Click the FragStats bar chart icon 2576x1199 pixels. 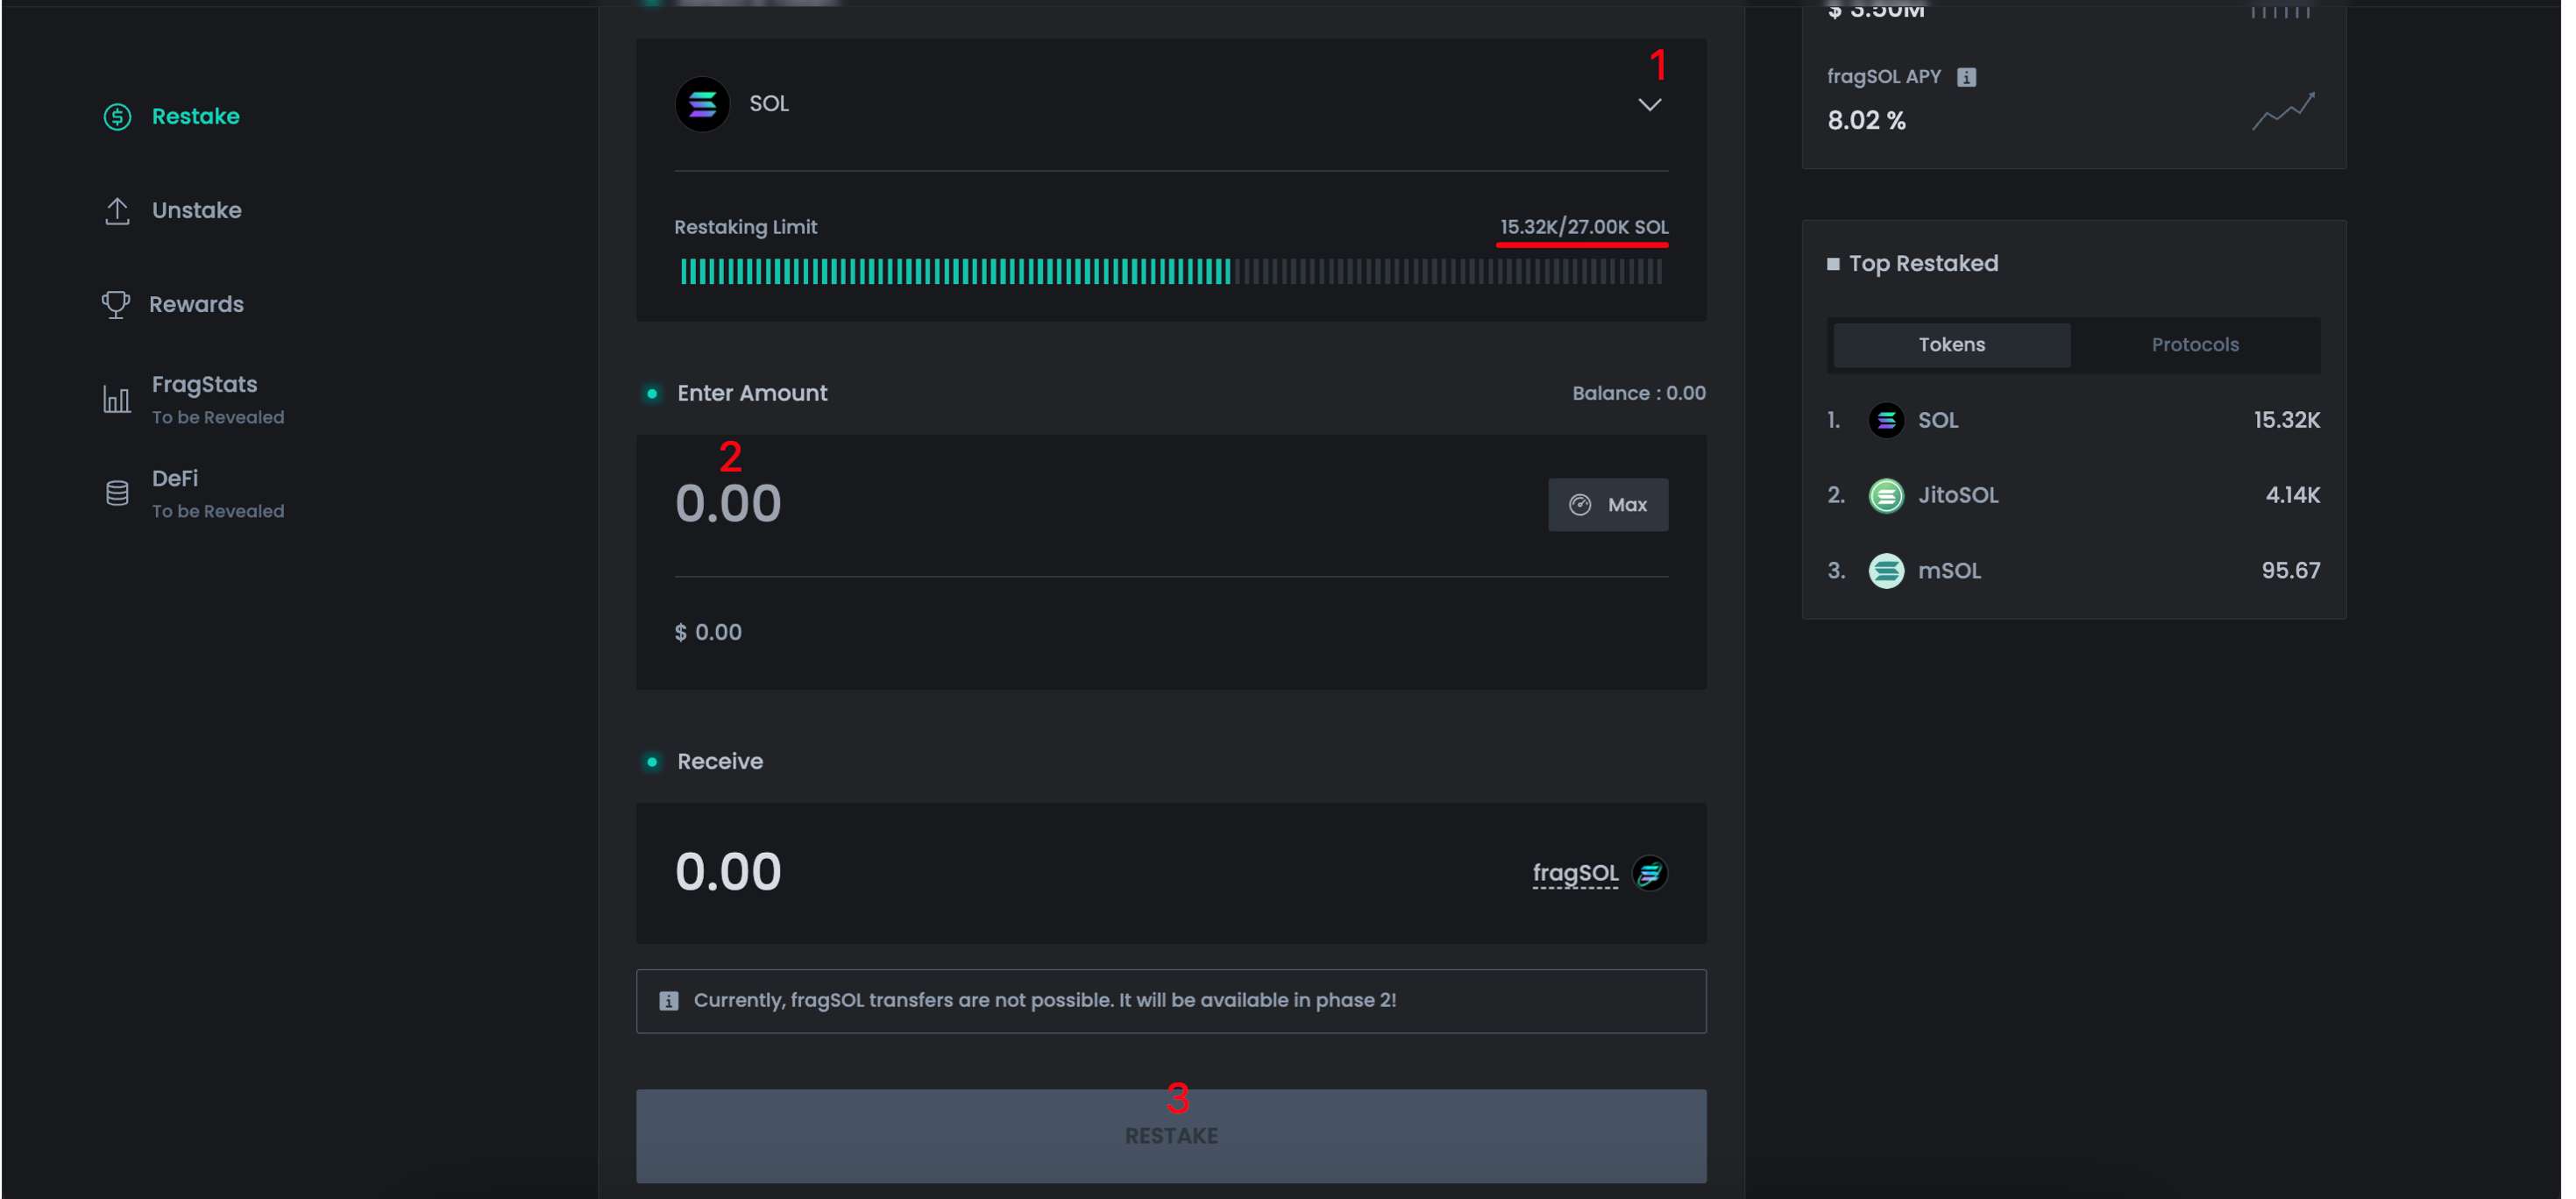pyautogui.click(x=117, y=399)
